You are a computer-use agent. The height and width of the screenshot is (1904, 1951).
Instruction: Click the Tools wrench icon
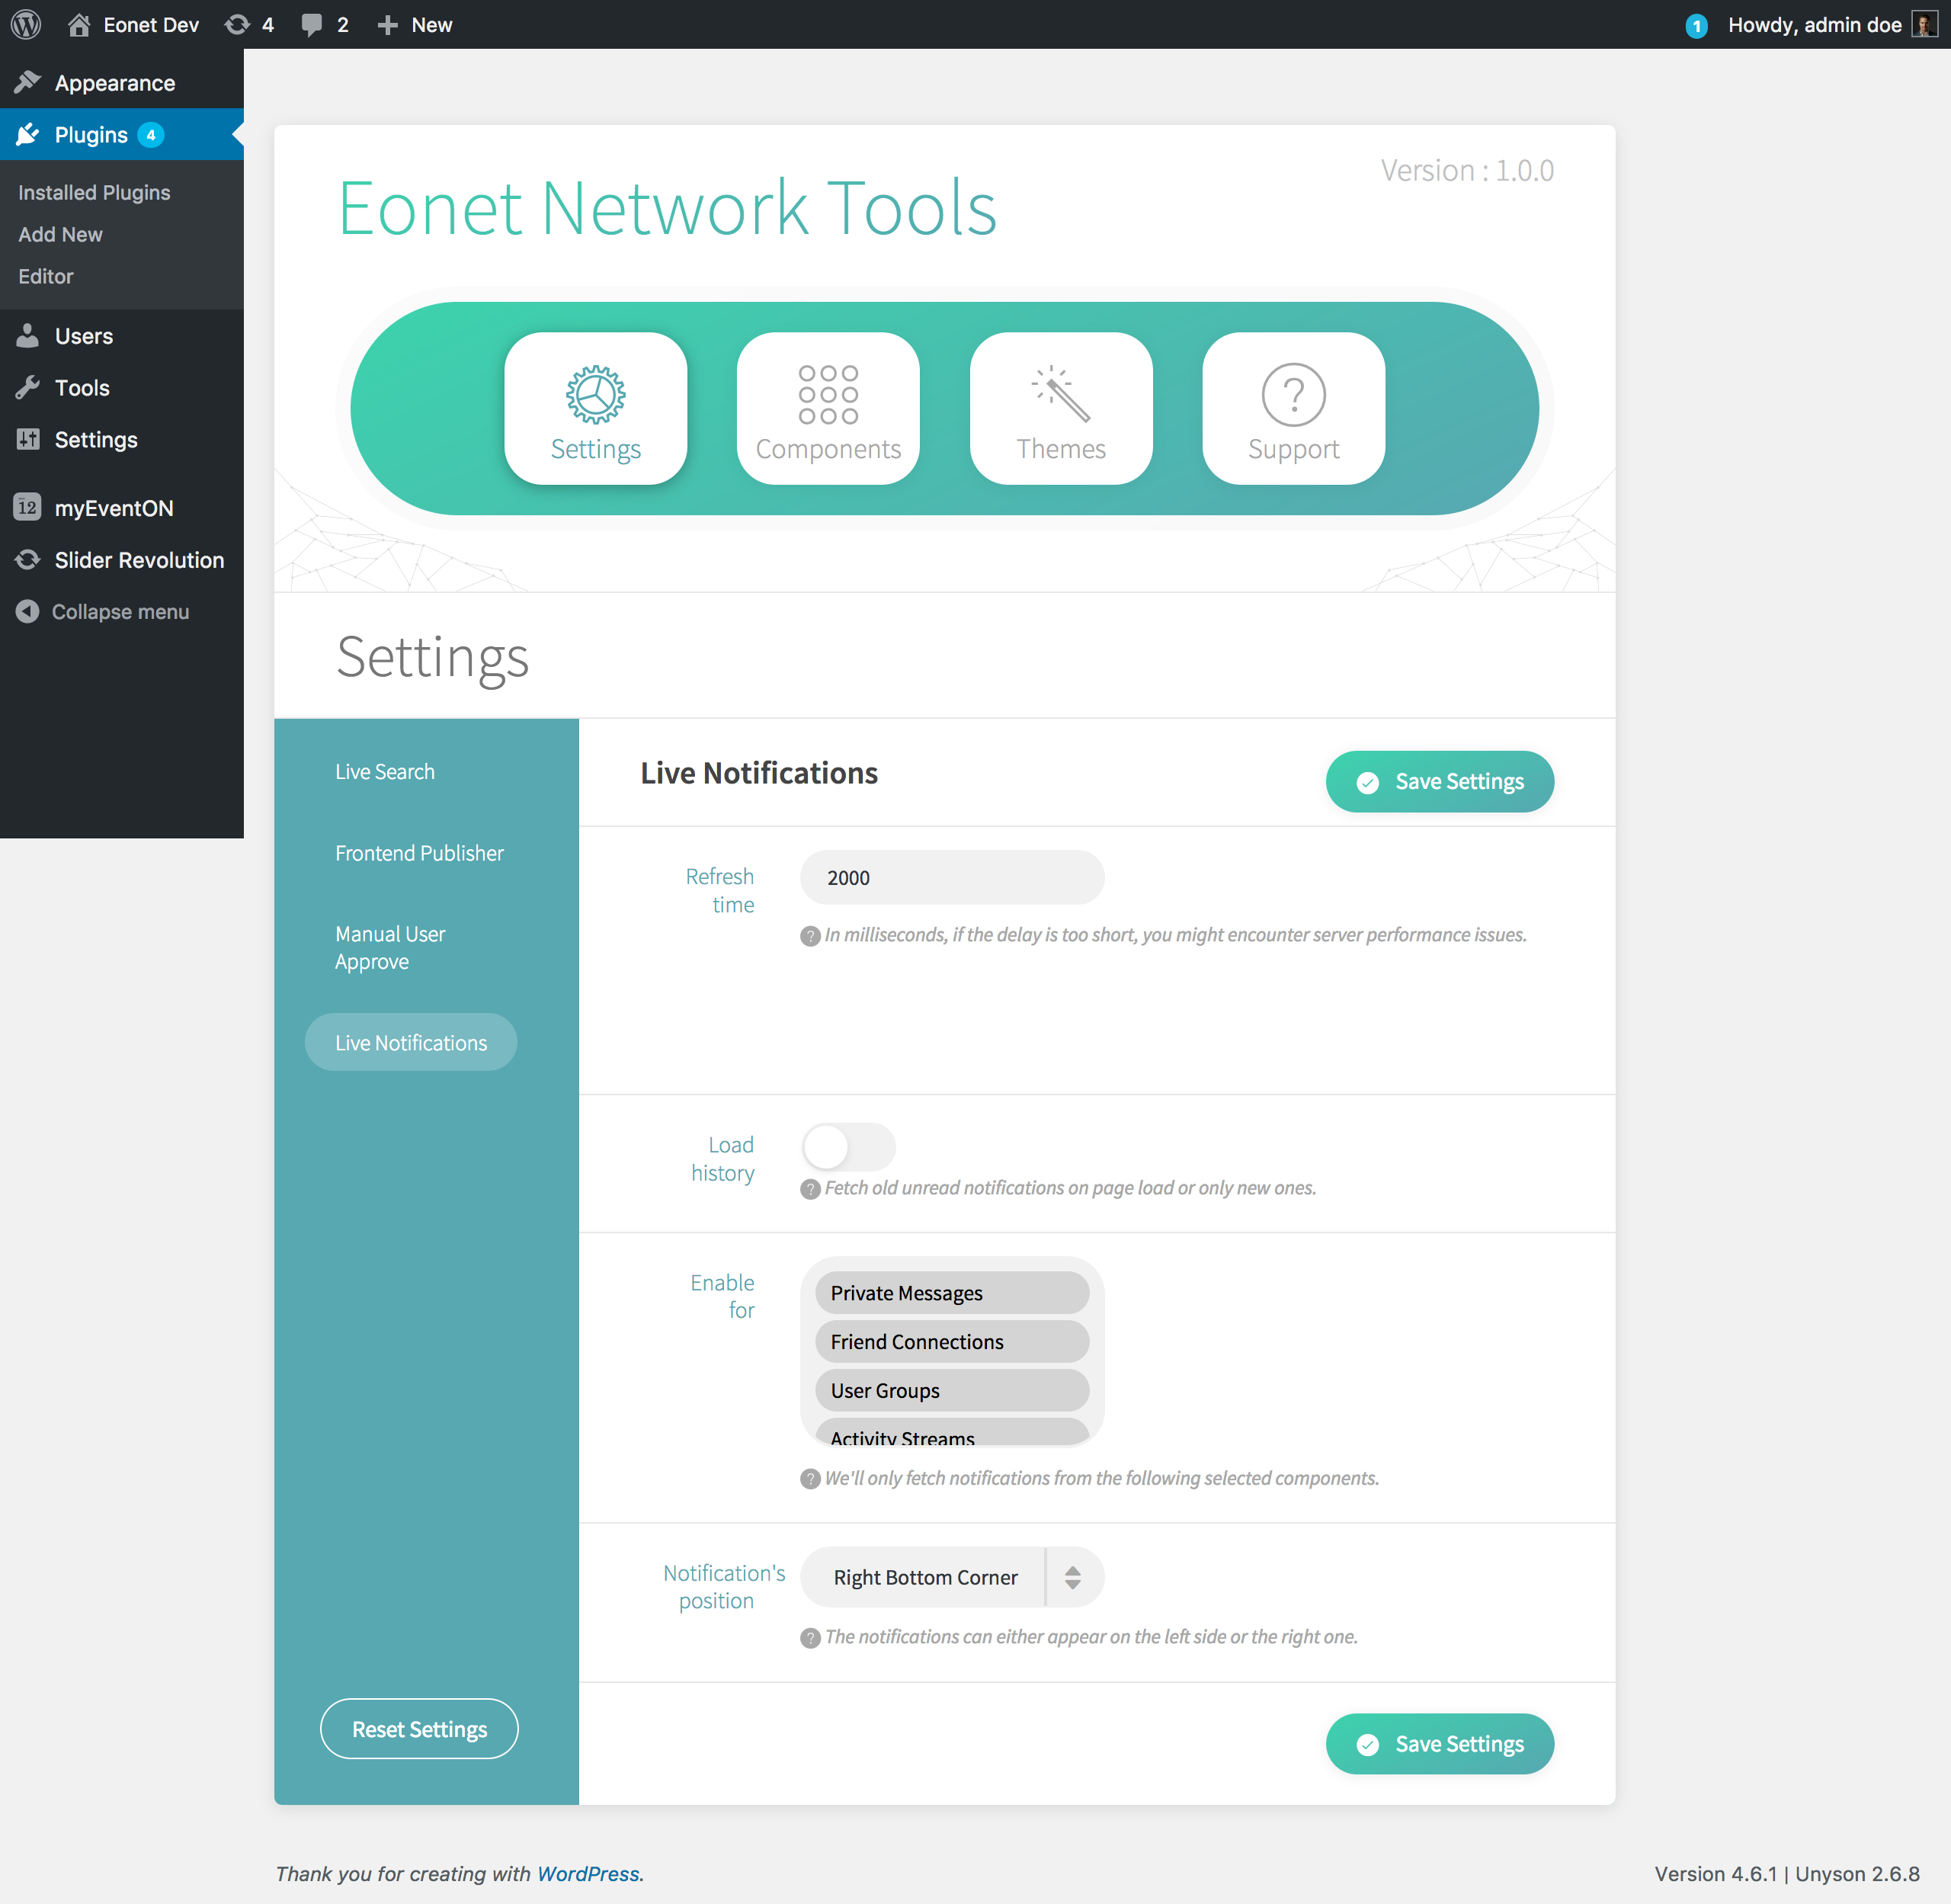click(x=28, y=387)
